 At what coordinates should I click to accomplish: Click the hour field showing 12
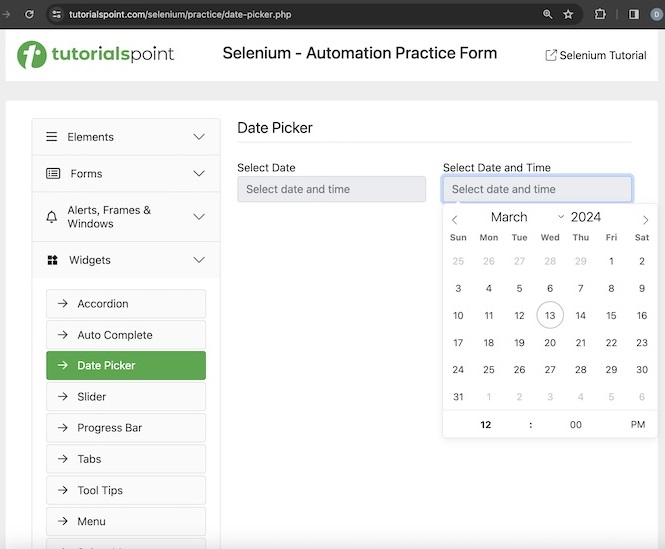tap(486, 425)
